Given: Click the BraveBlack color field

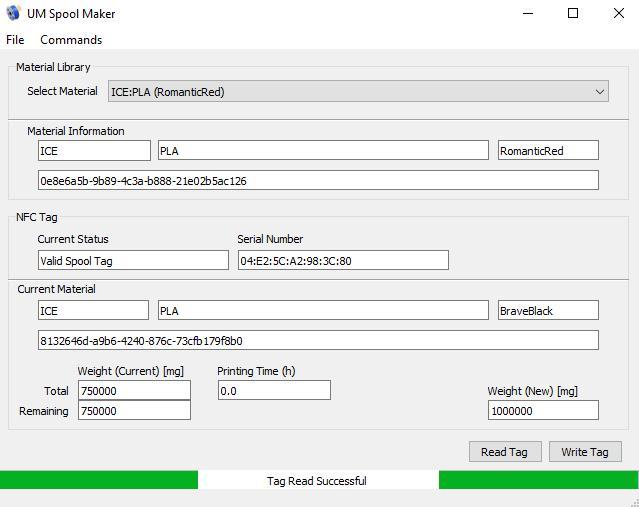Looking at the screenshot, I should click(x=548, y=311).
